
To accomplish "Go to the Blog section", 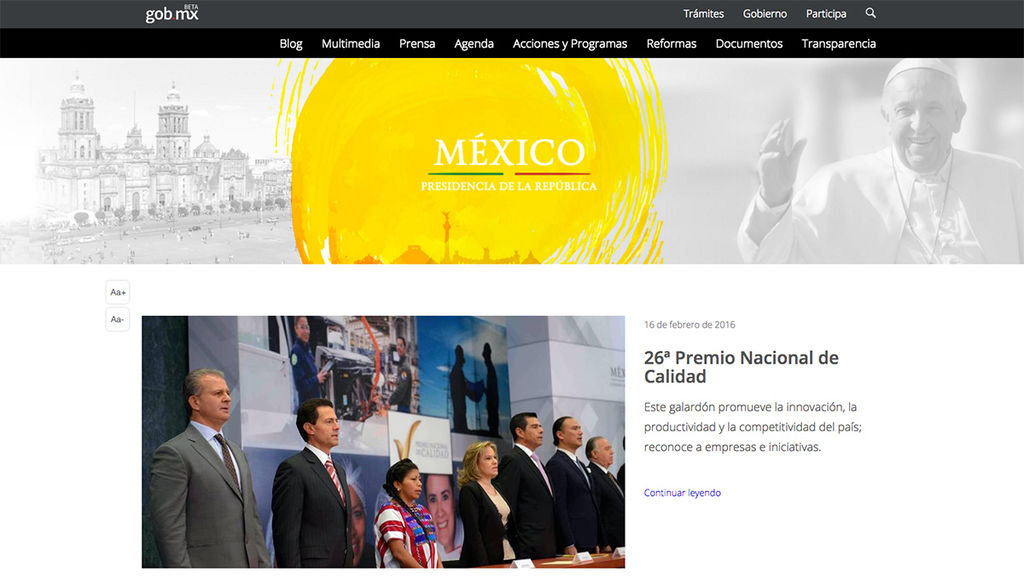I will (x=291, y=43).
